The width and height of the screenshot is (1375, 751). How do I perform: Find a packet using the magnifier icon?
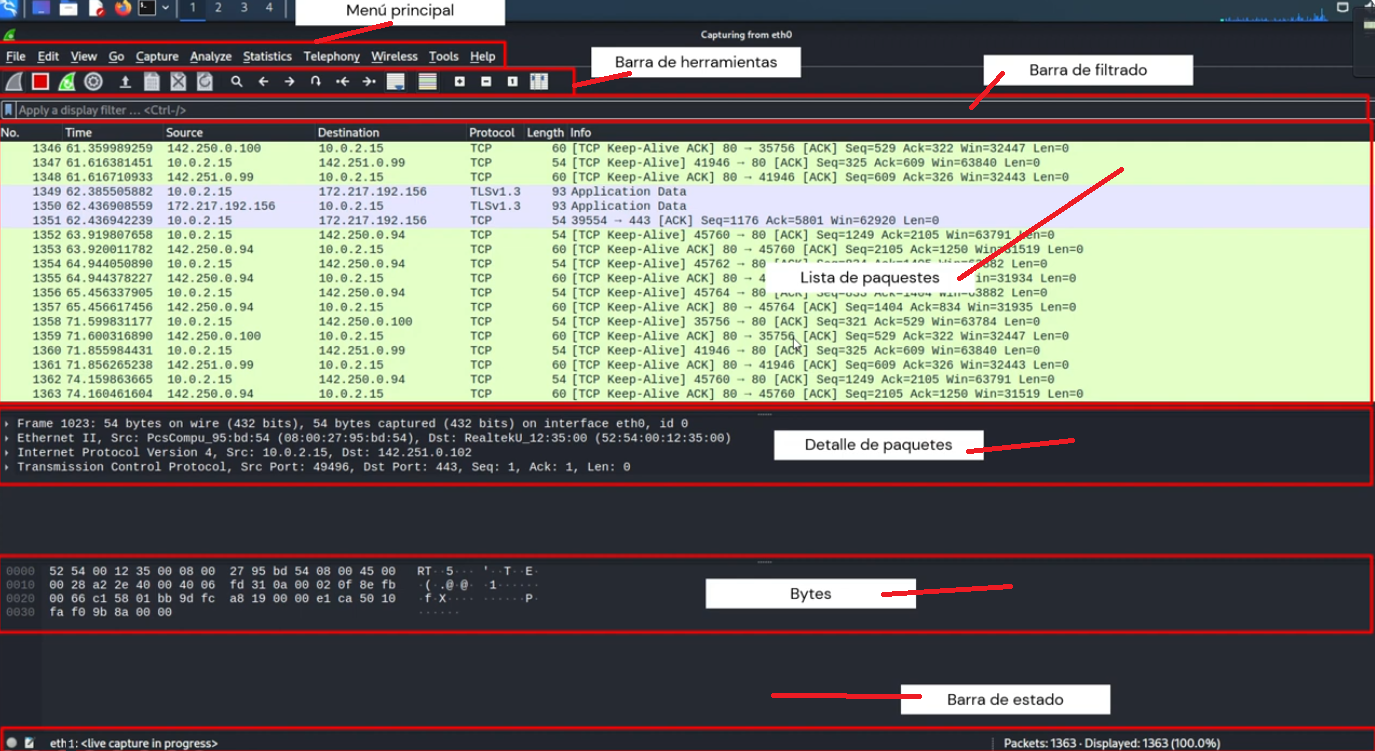pyautogui.click(x=237, y=82)
